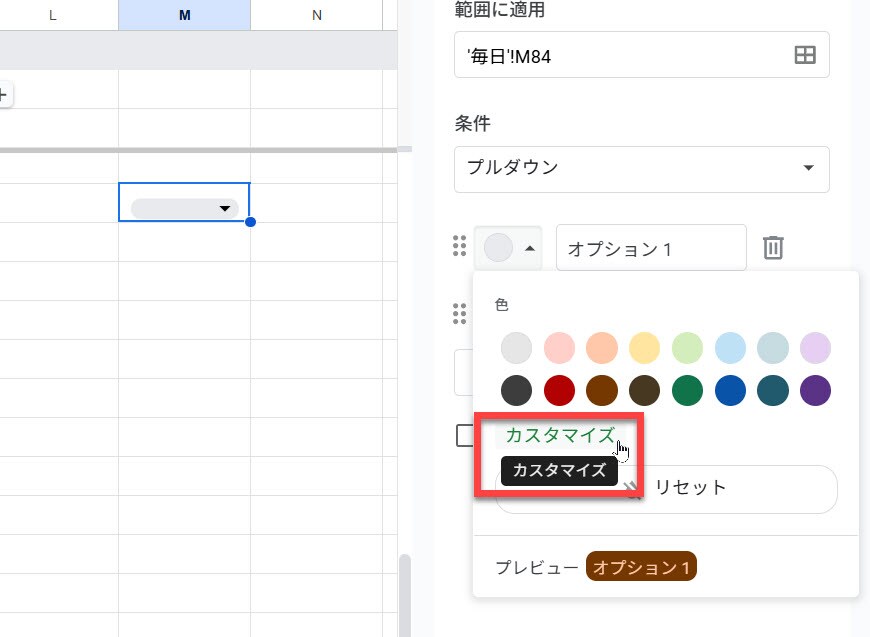Open the 条件 プルダウン dropdown
870x637 pixels.
pos(641,168)
